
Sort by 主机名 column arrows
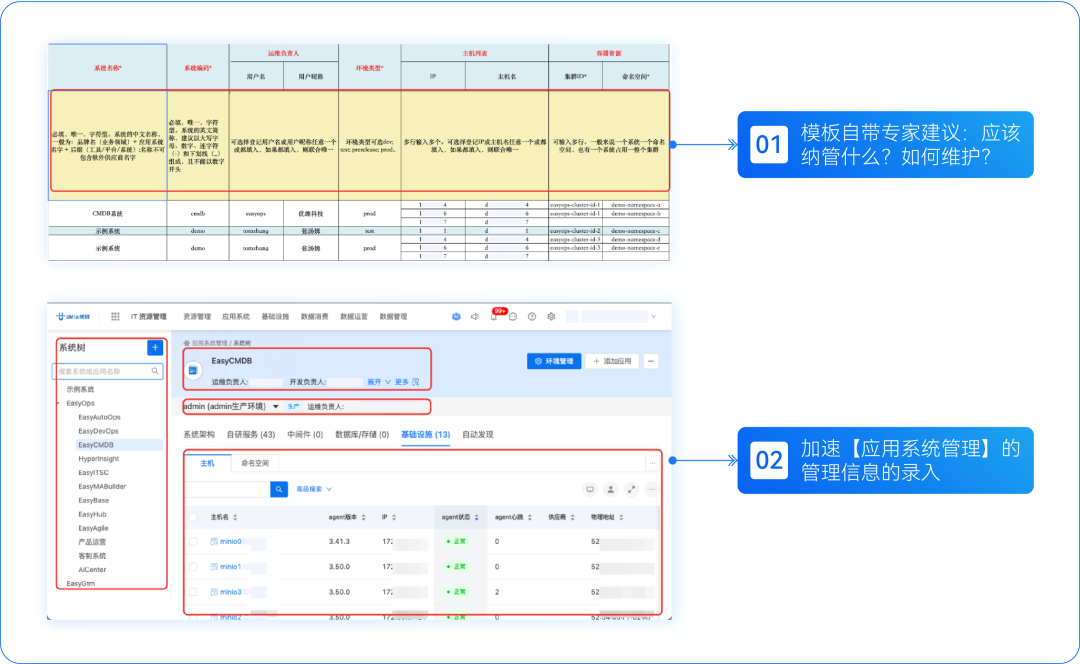235,517
